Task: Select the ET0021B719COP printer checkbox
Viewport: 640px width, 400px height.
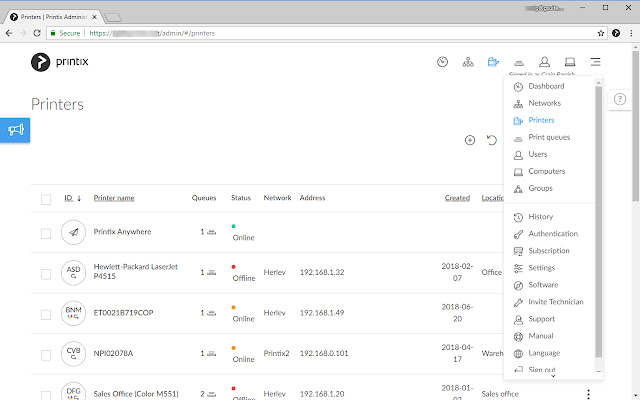Action: [46, 312]
